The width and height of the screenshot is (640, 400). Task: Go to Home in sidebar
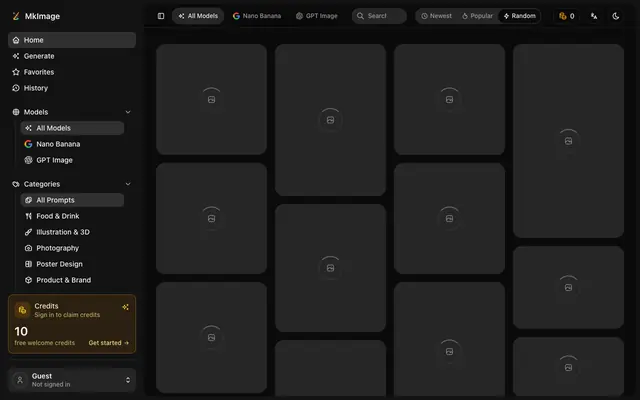click(x=72, y=40)
